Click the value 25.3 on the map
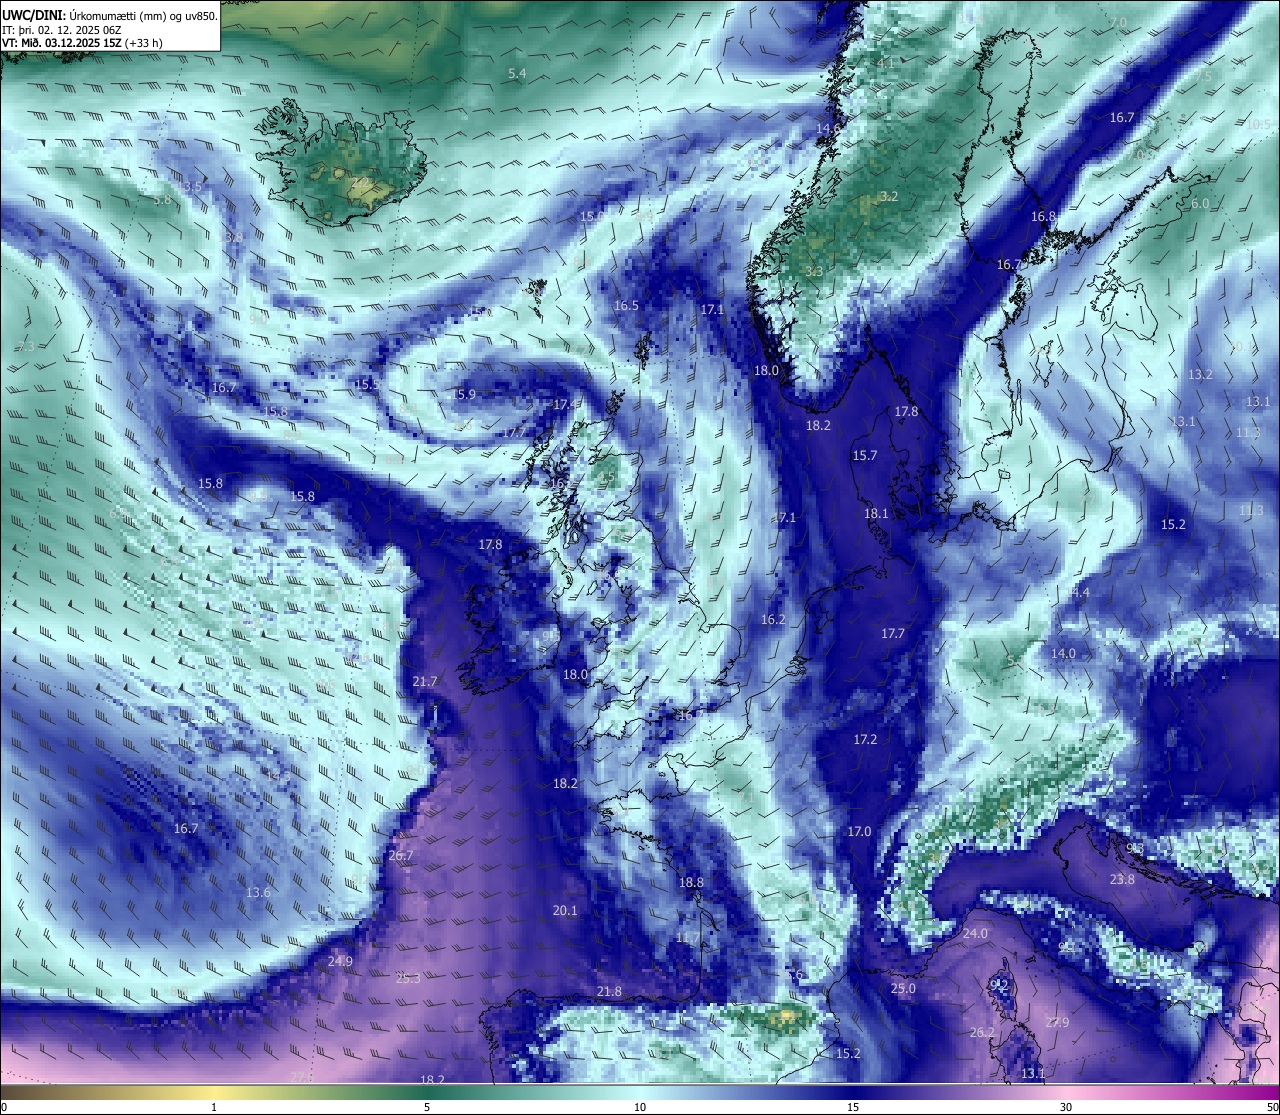 coord(408,979)
